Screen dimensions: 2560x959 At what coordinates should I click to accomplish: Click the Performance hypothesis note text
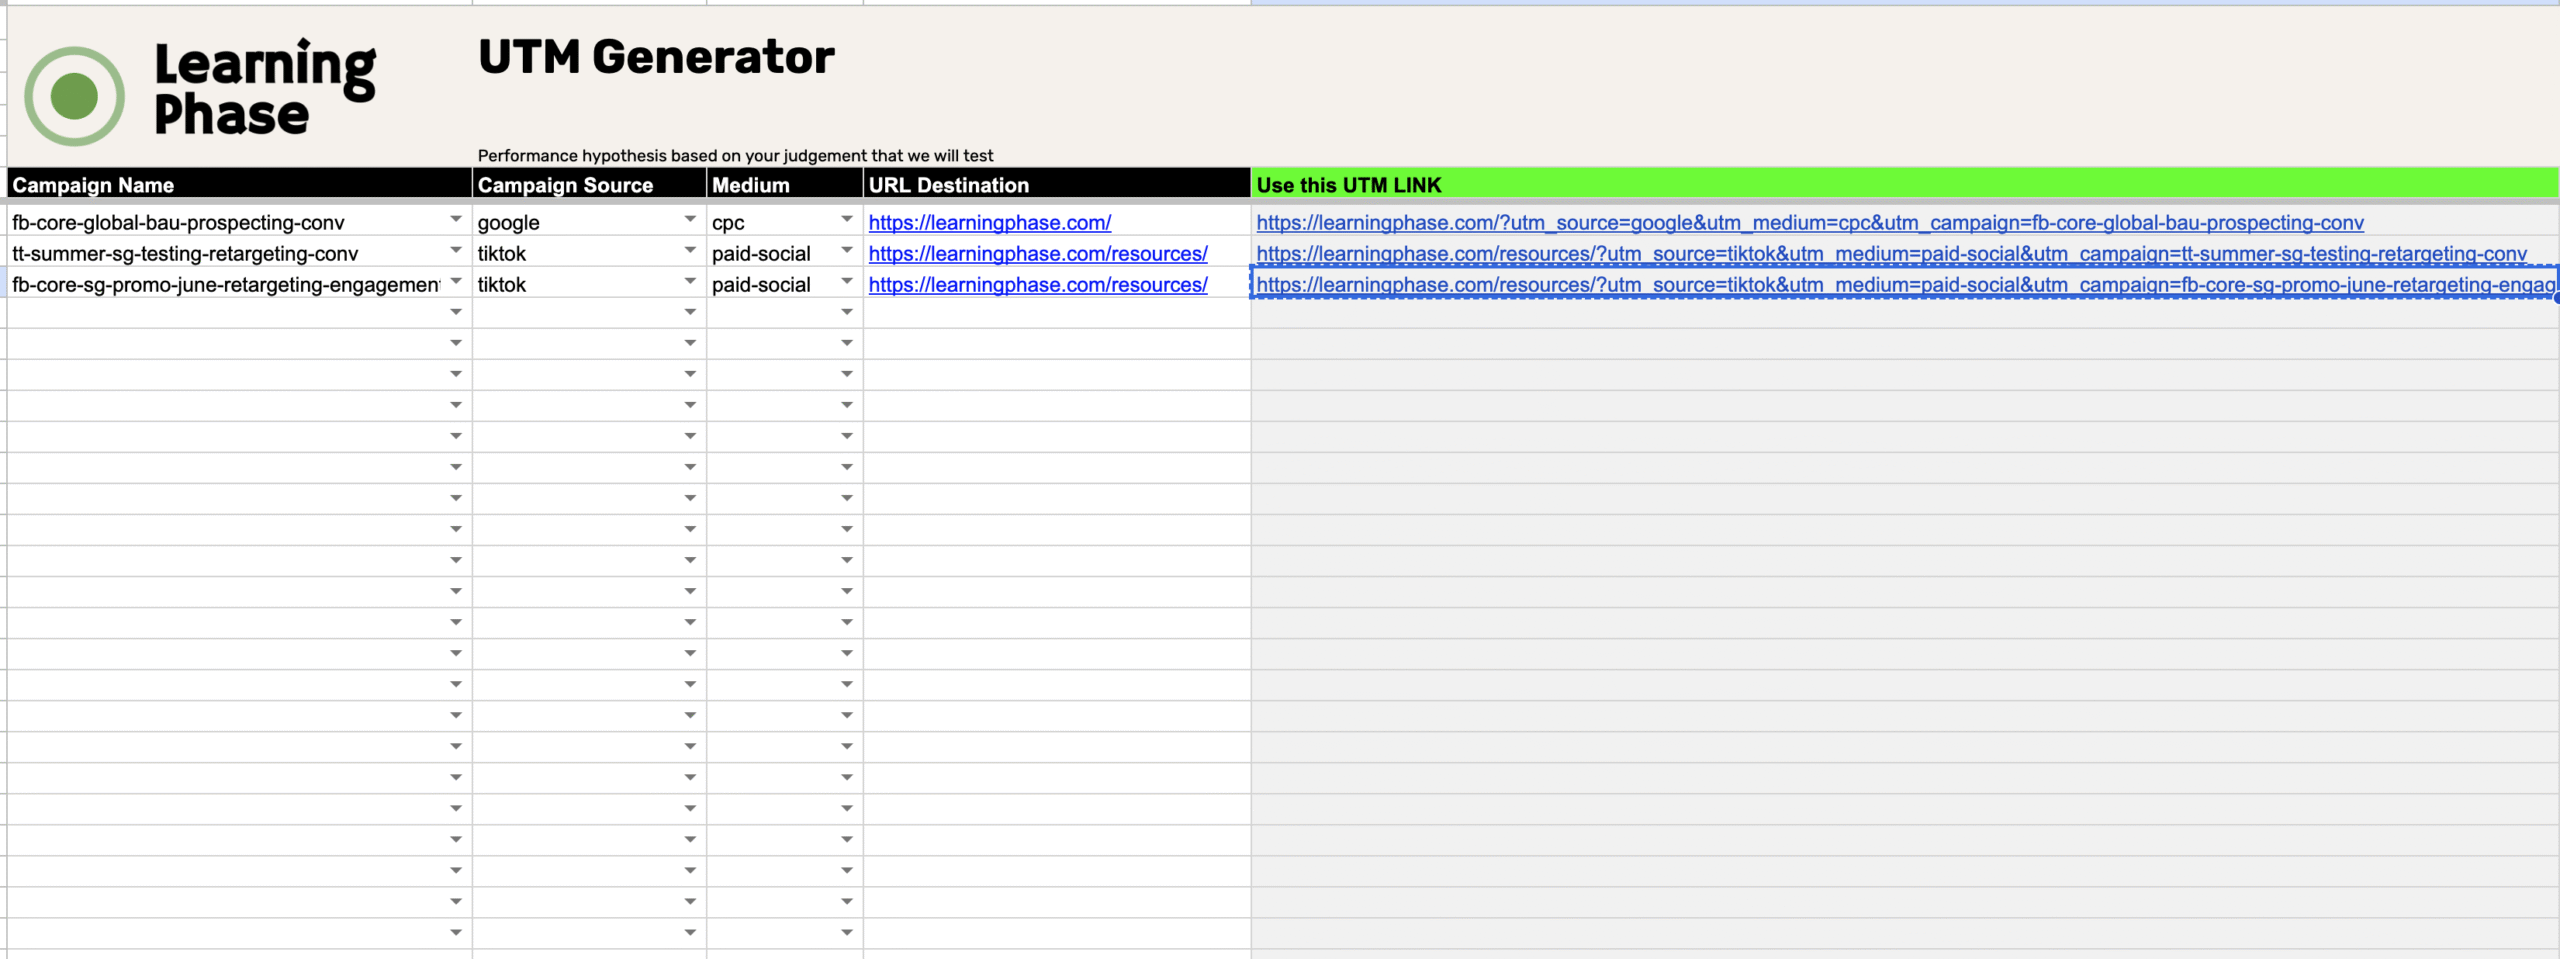[735, 155]
